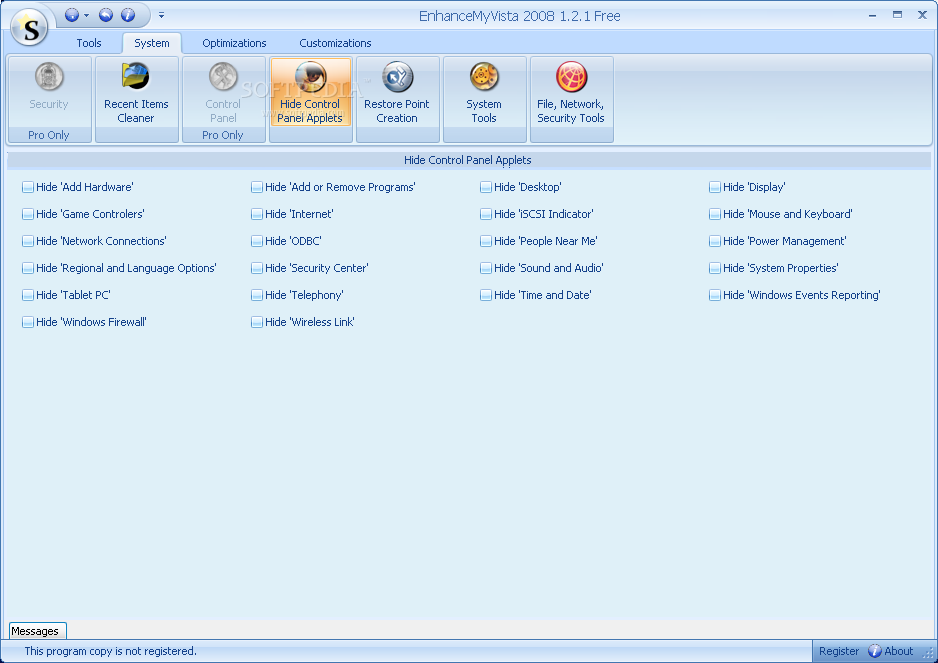Select the System tab
The height and width of the screenshot is (663, 938).
(152, 43)
